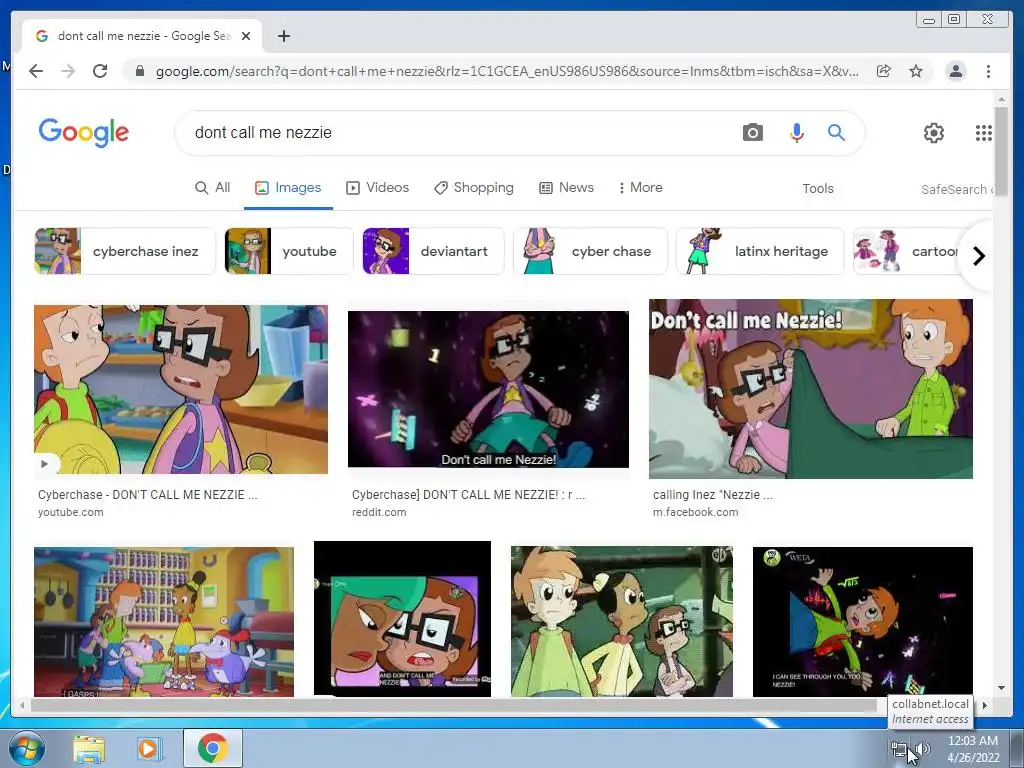This screenshot has height=768, width=1024.
Task: Open the SafeSearch setting
Action: point(957,189)
